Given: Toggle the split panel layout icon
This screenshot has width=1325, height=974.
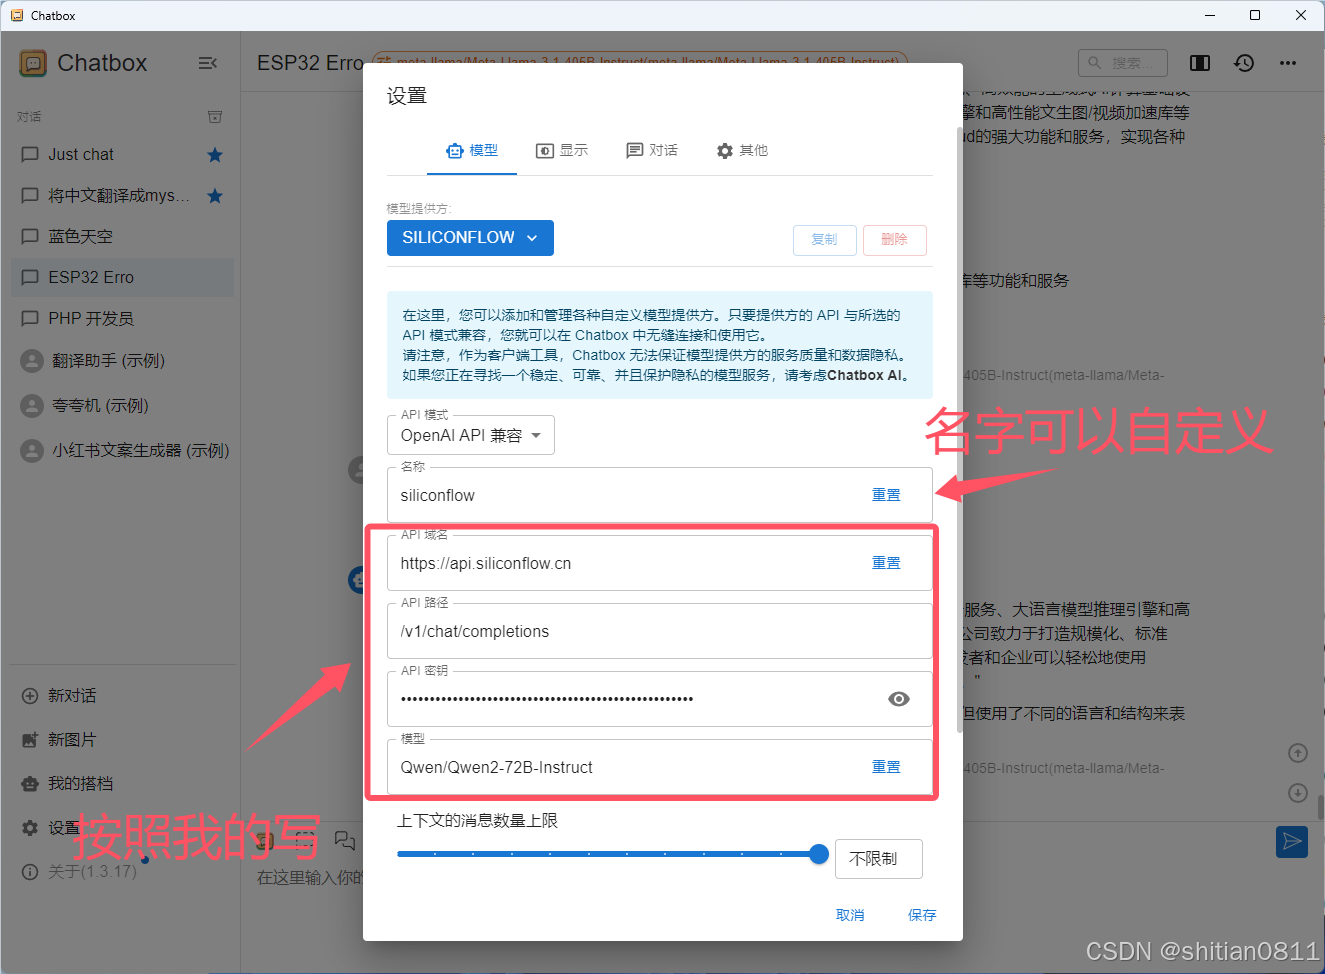Looking at the screenshot, I should [1200, 63].
